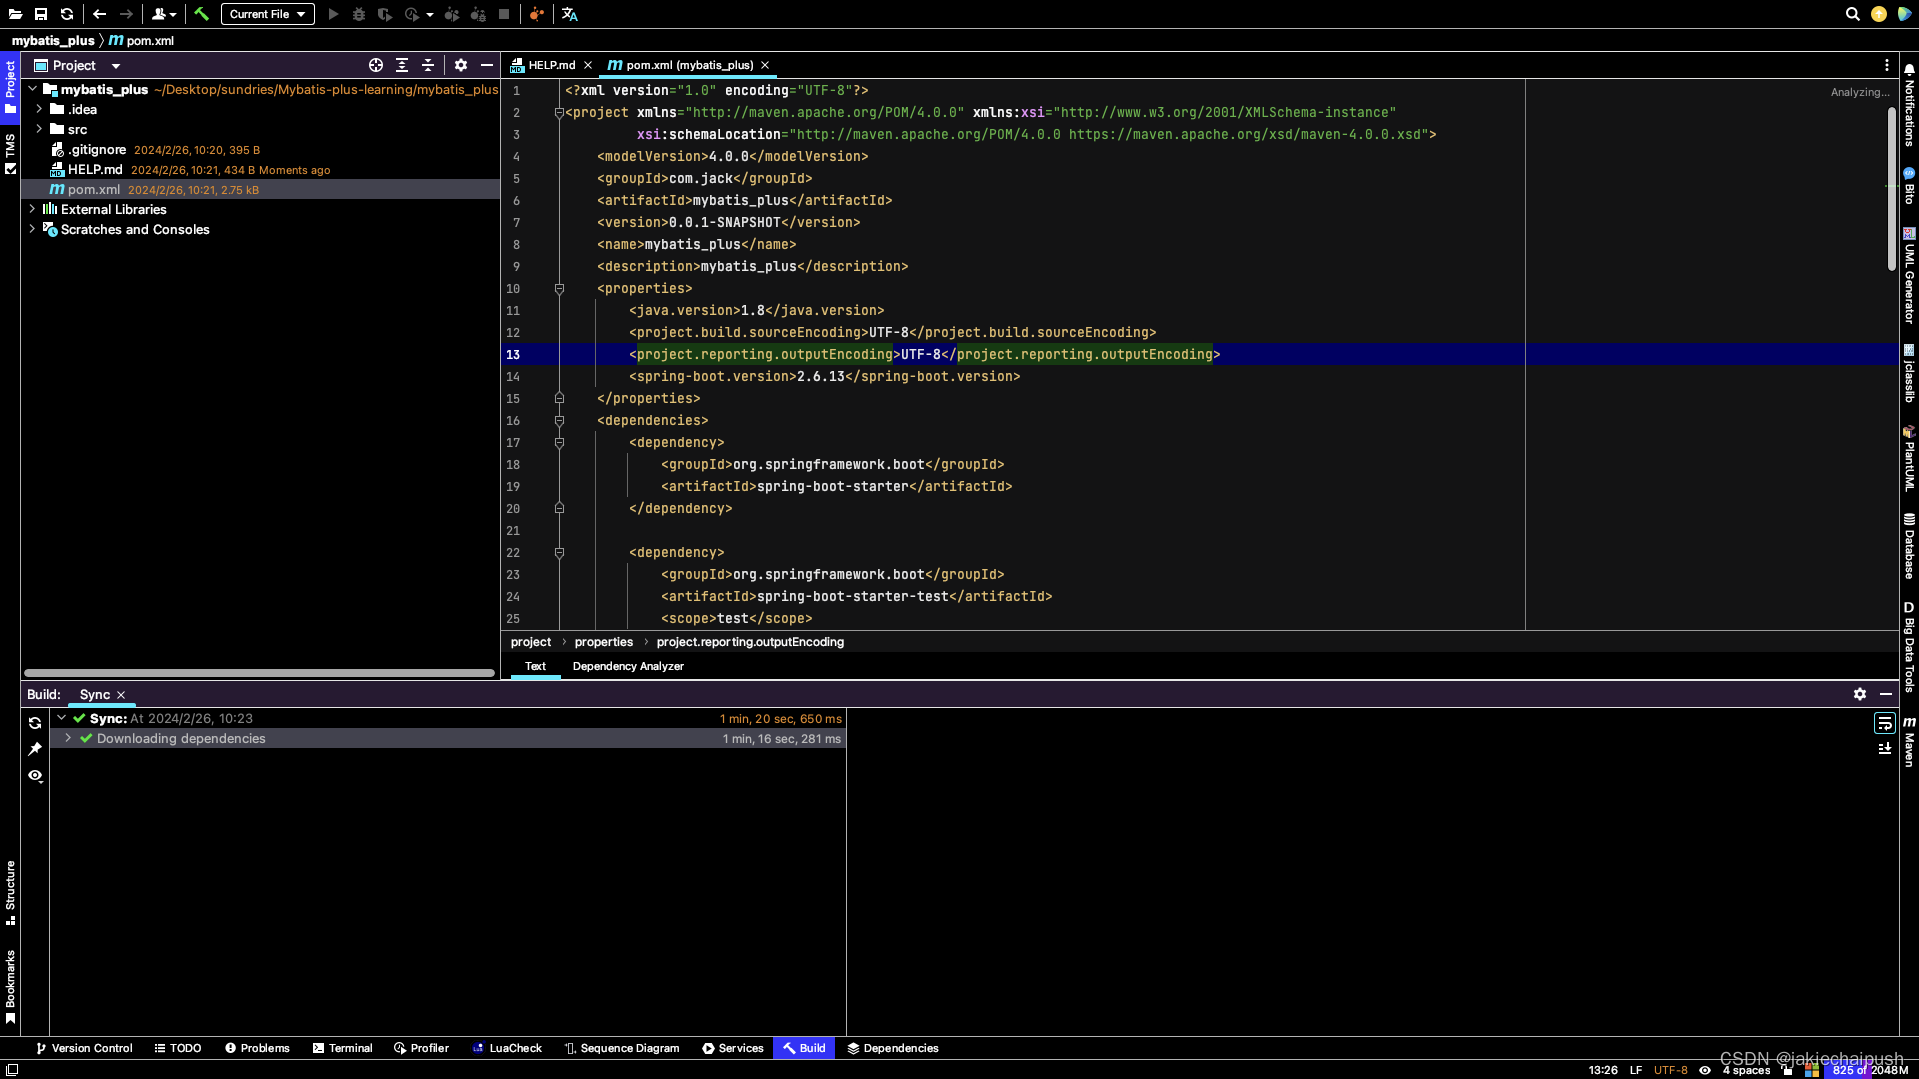The image size is (1919, 1079).
Task: Close the pom.xml editor tab
Action: click(x=765, y=65)
